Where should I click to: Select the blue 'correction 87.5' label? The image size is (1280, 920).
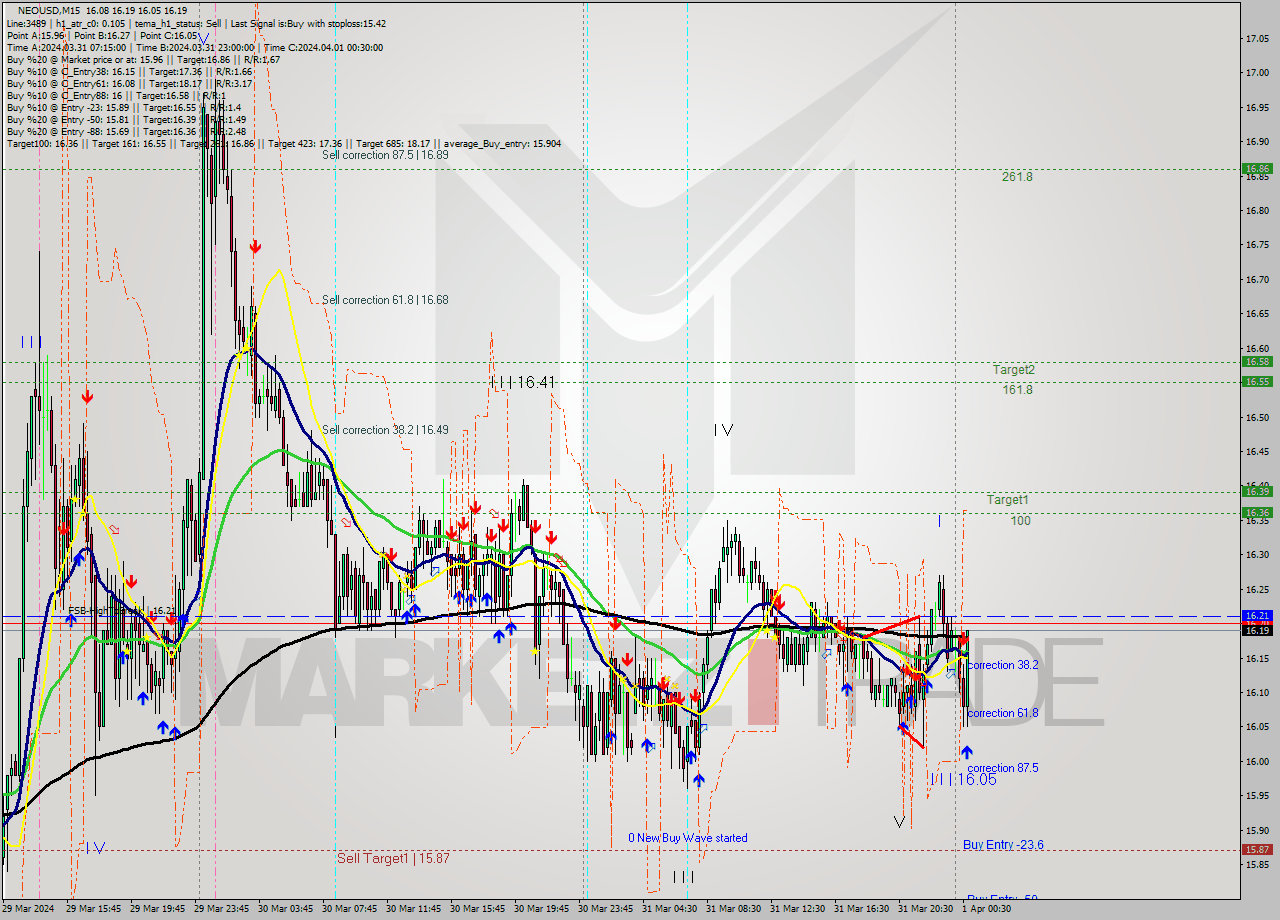[x=1003, y=768]
